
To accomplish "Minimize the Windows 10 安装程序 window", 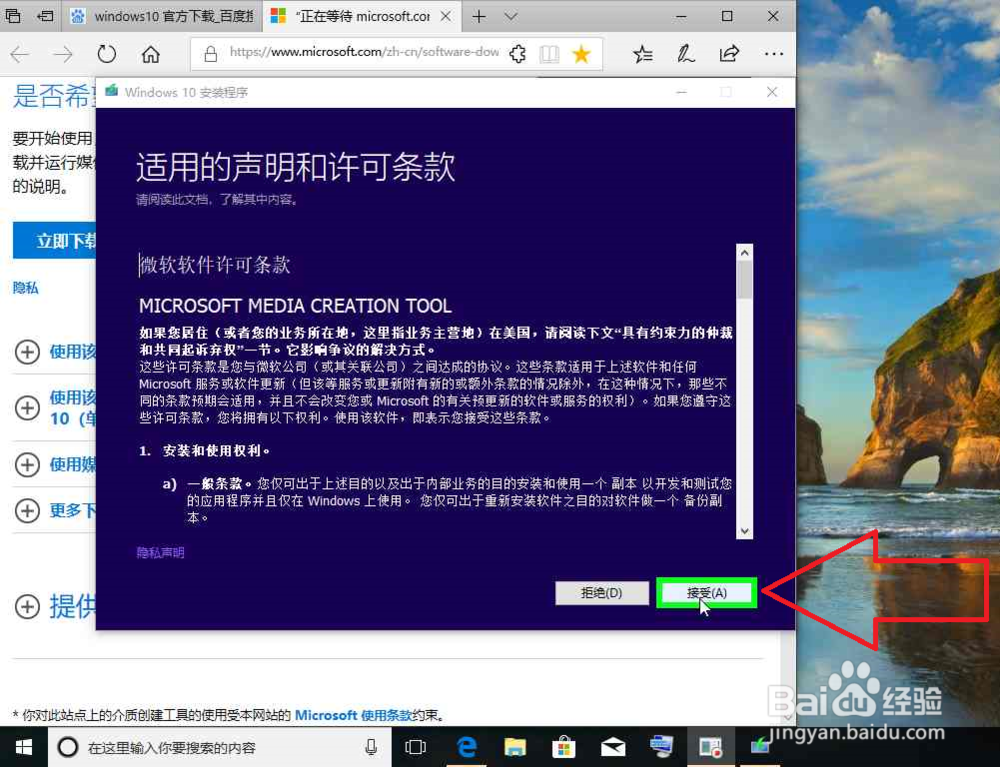I will click(681, 92).
